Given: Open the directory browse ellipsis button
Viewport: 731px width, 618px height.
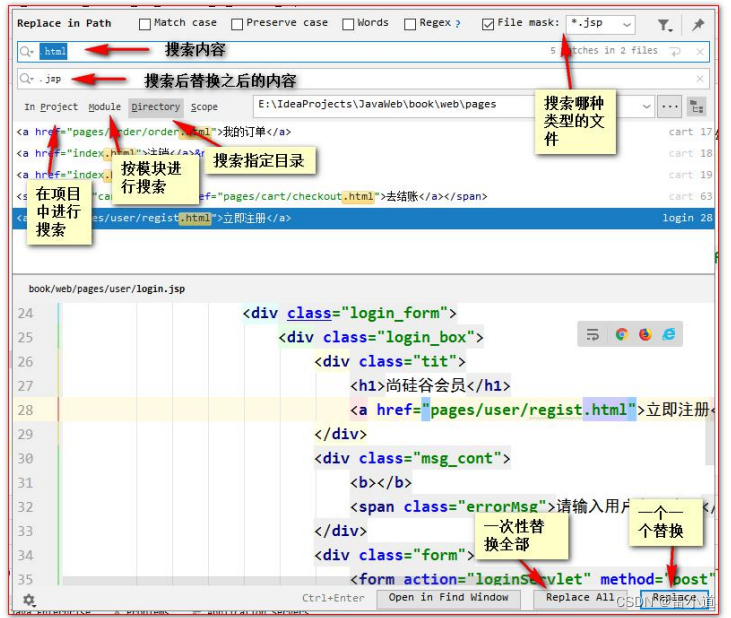Looking at the screenshot, I should point(670,107).
